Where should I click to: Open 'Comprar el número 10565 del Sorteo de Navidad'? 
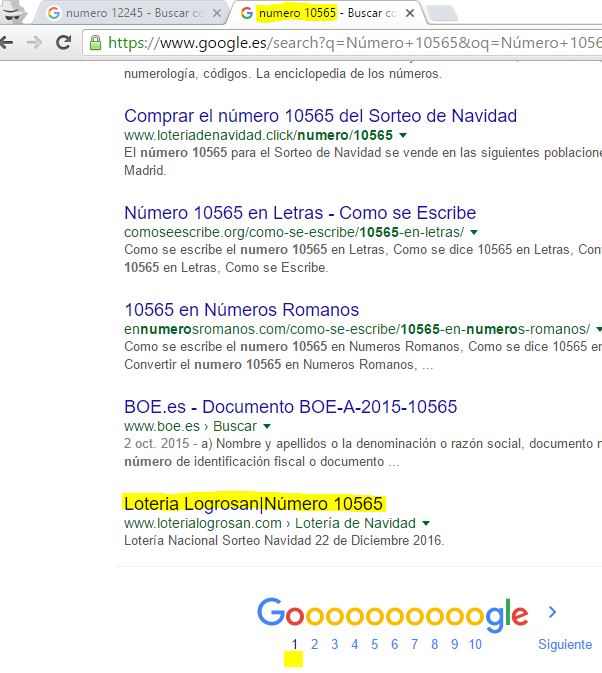tap(321, 116)
